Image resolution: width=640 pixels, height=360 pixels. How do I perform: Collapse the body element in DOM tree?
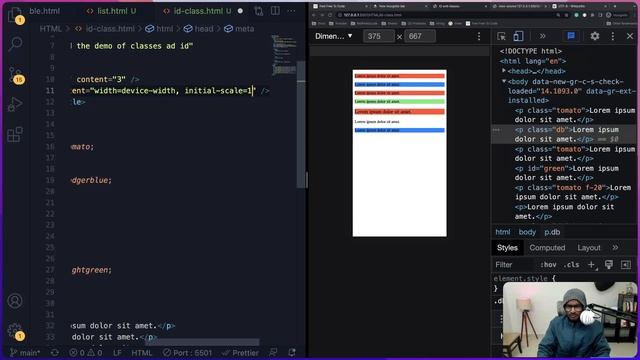[504, 81]
